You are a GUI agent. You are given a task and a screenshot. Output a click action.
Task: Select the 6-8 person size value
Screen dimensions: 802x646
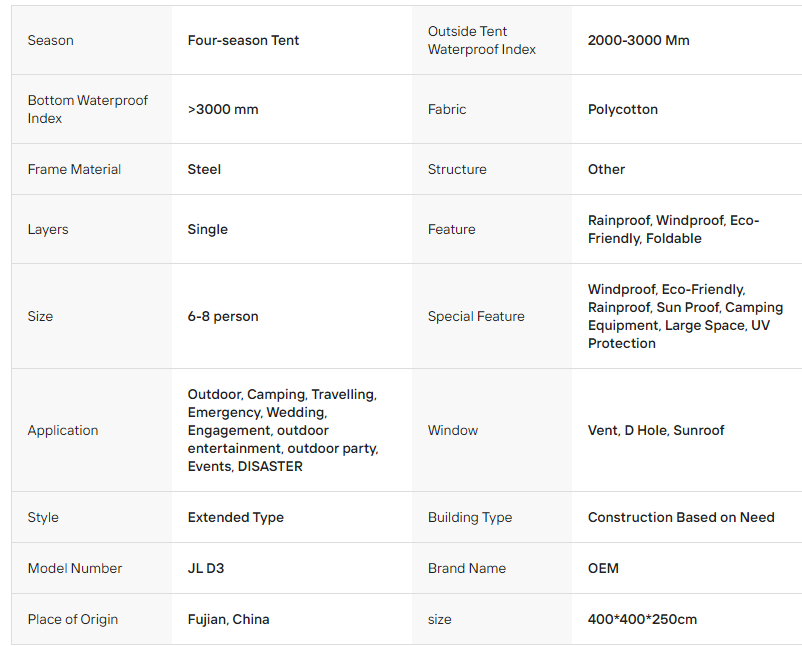(223, 317)
